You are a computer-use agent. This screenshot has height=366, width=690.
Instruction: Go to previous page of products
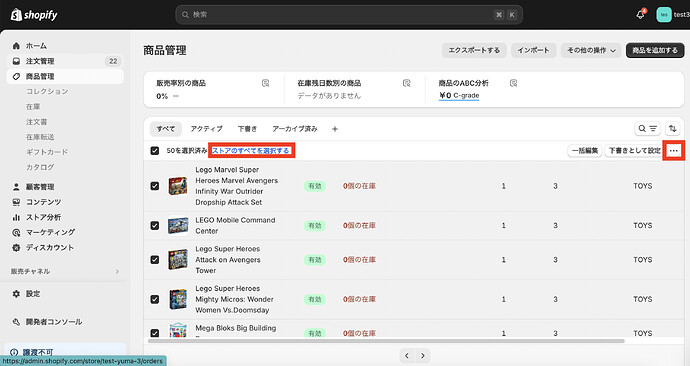407,355
